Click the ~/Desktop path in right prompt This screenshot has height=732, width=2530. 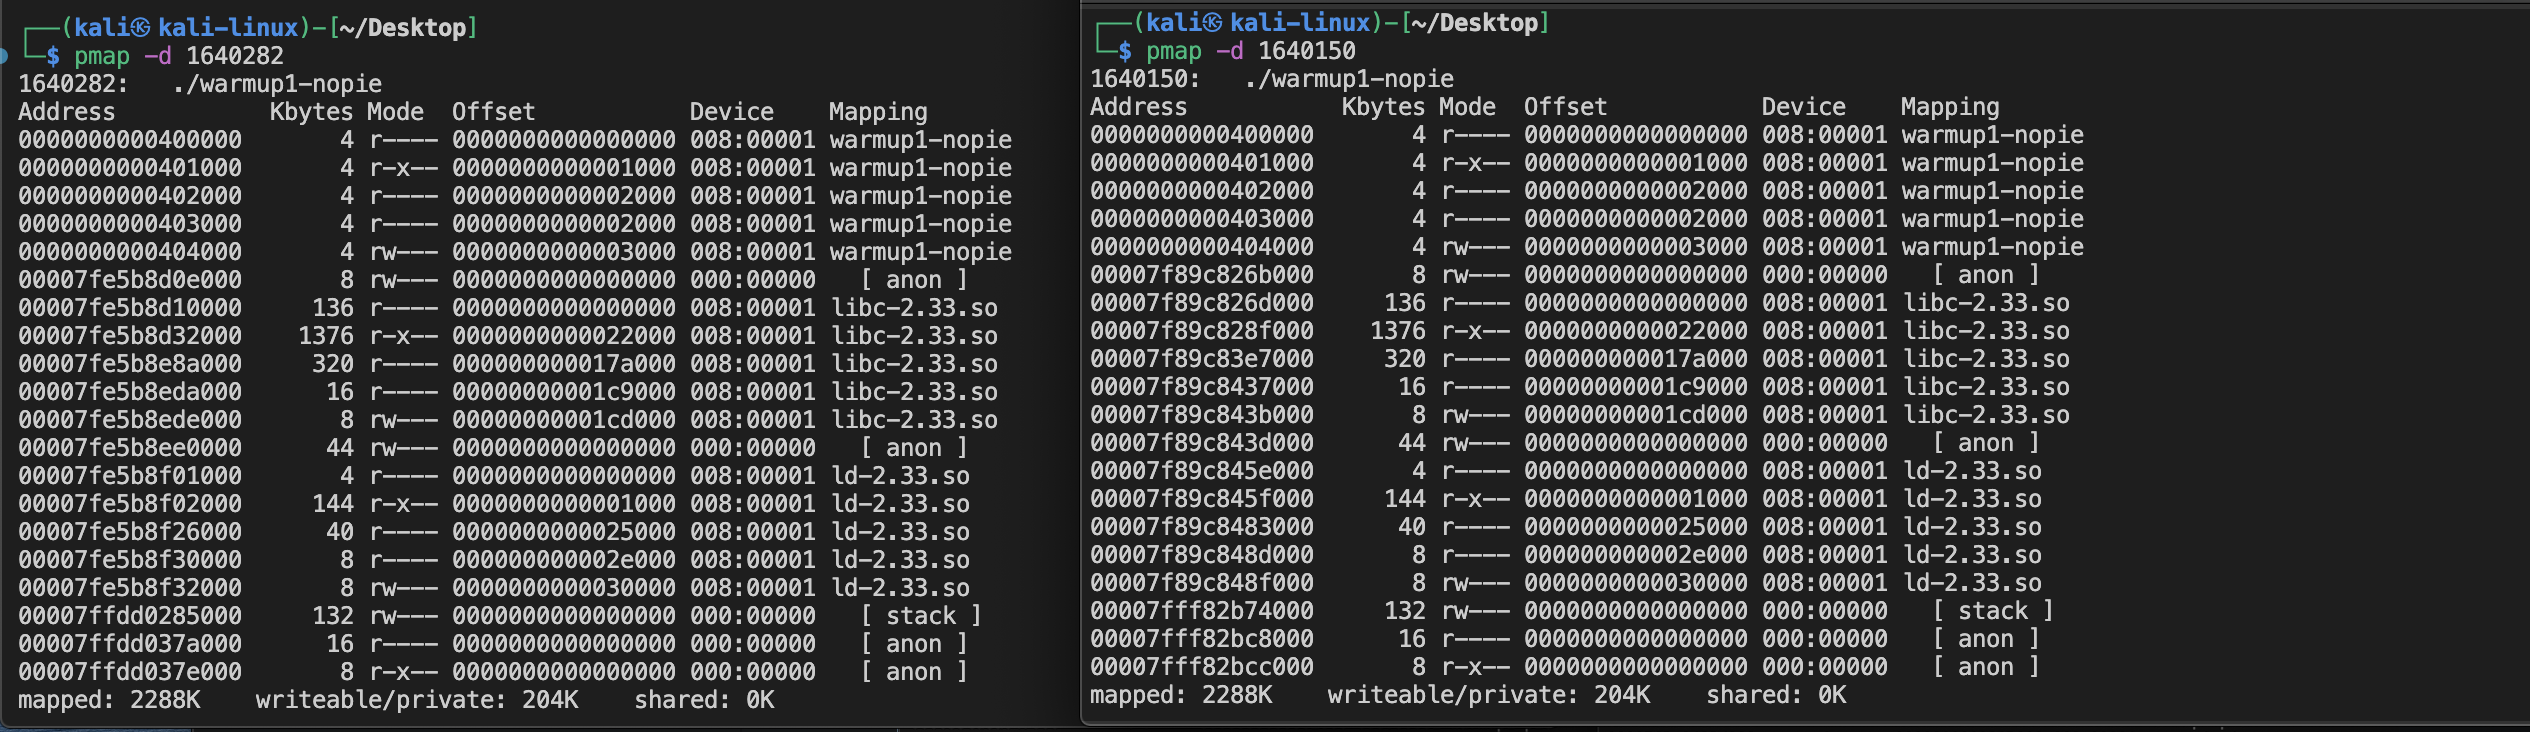coord(1475,23)
